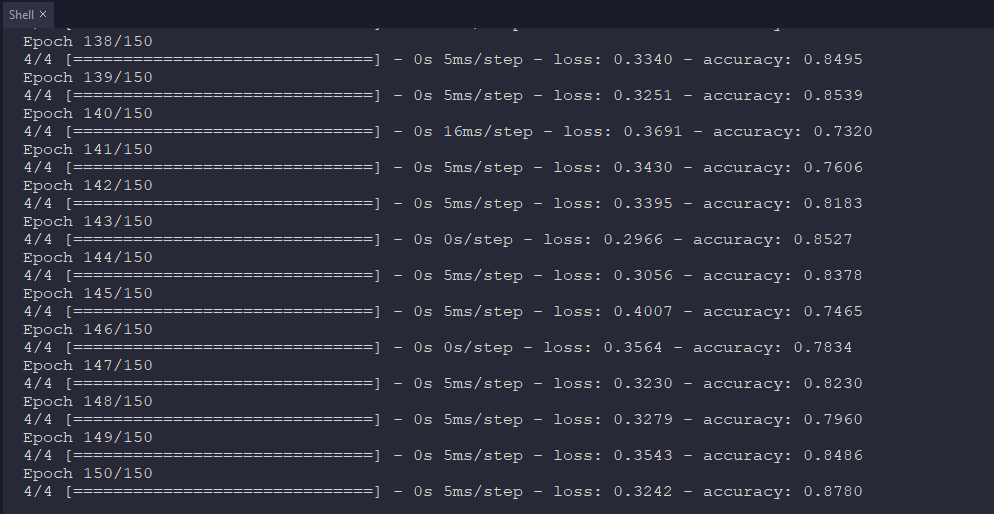
Task: Click the text 'Epoch 144/150'
Action: coord(88,257)
